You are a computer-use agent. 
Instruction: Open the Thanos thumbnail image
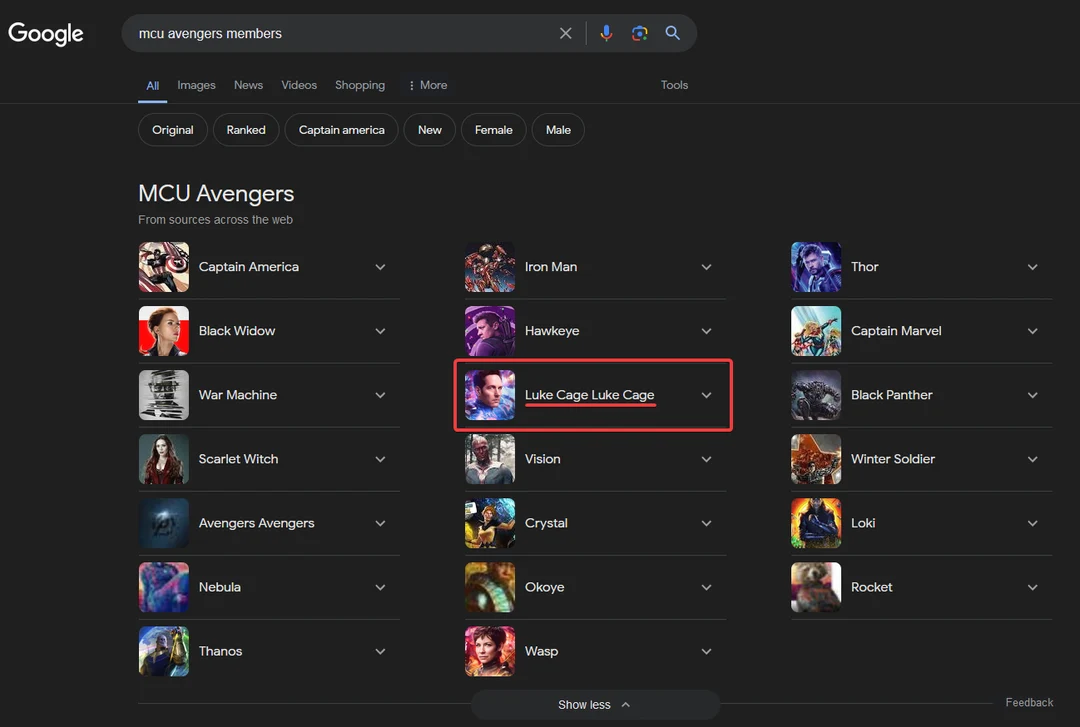coord(164,651)
